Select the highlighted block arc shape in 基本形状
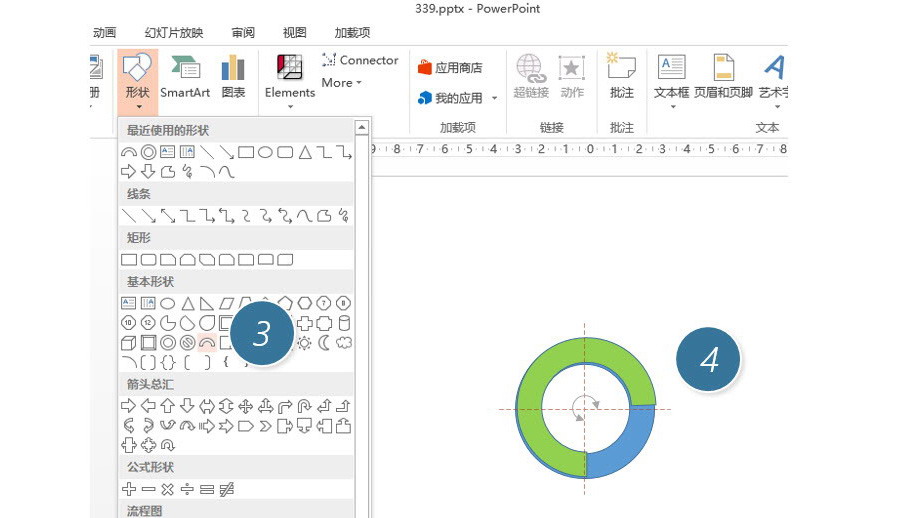900x518 pixels. click(207, 343)
